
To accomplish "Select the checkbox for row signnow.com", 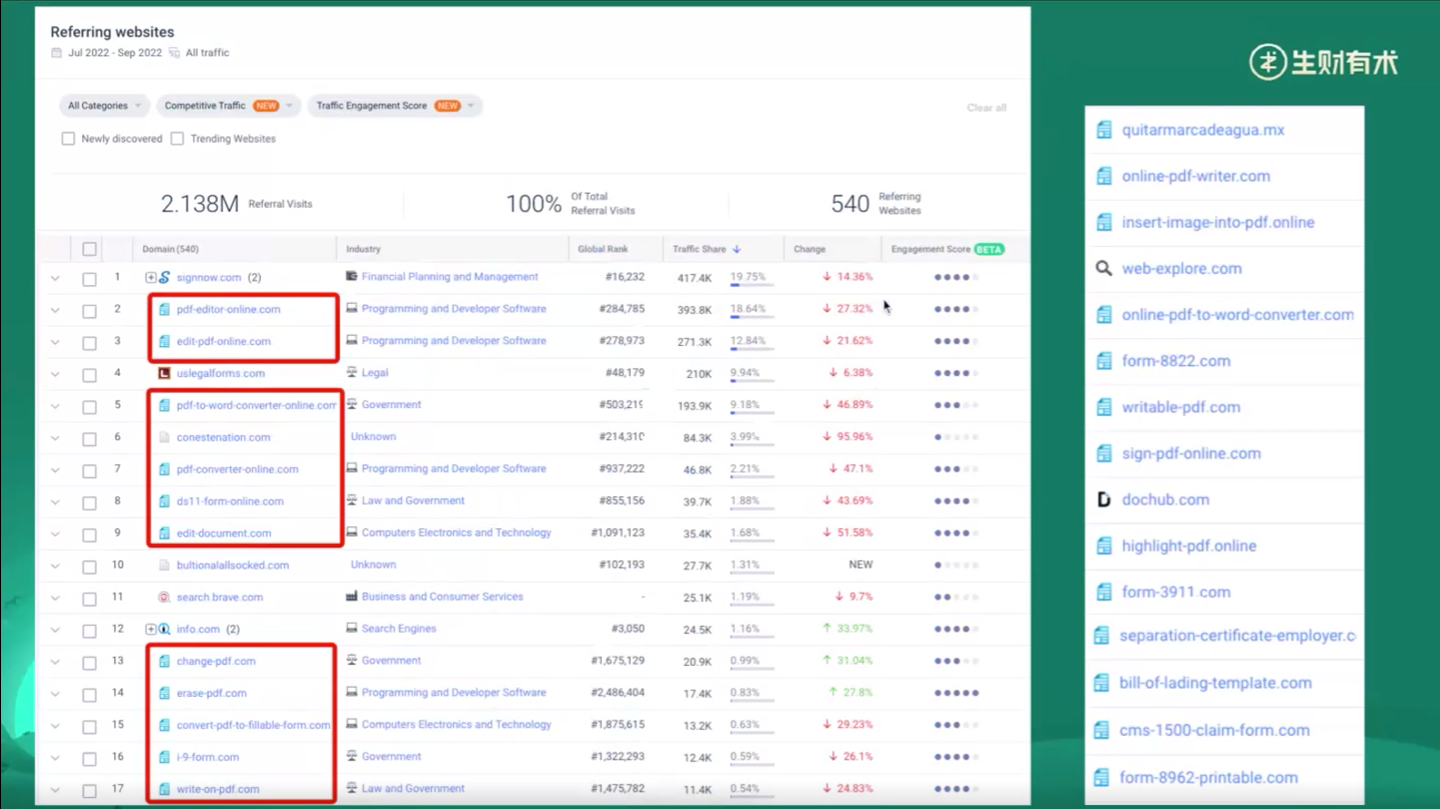I will (x=89, y=278).
